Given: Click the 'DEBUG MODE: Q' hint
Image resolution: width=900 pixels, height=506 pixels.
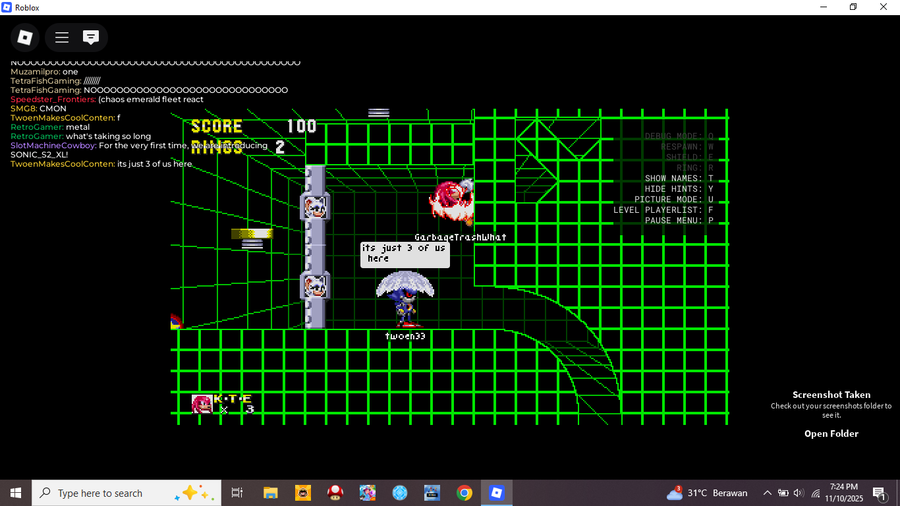Looking at the screenshot, I should pos(679,136).
